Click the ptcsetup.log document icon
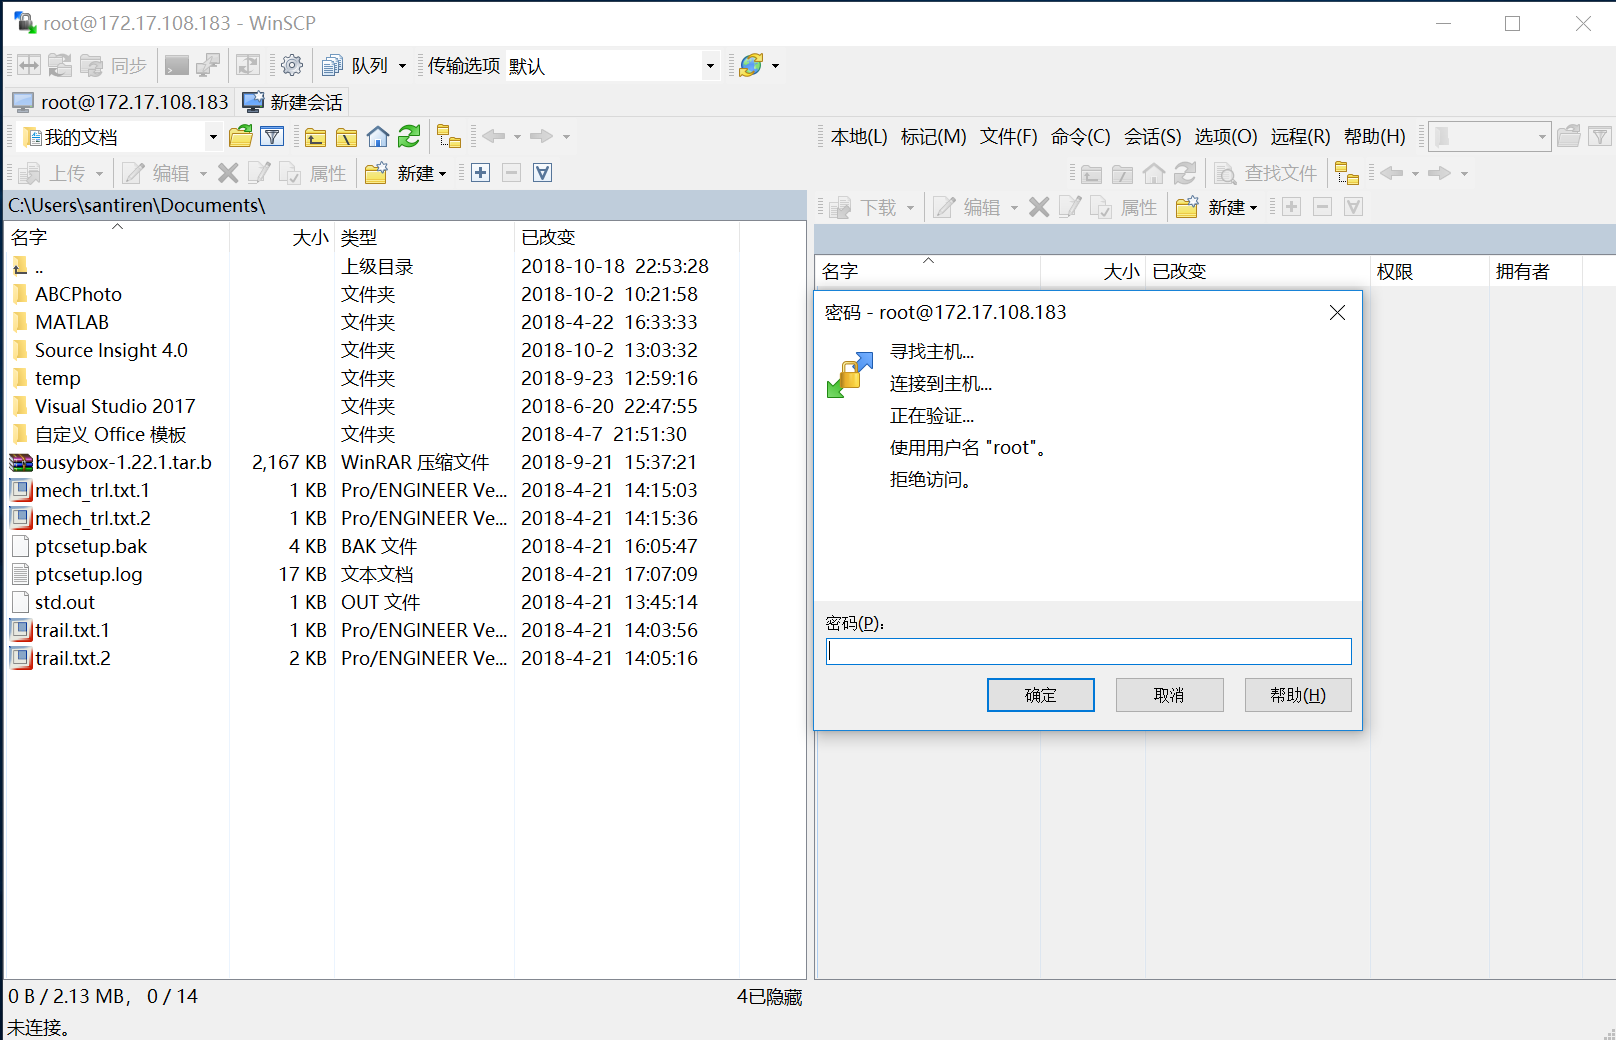Image resolution: width=1616 pixels, height=1040 pixels. (21, 575)
